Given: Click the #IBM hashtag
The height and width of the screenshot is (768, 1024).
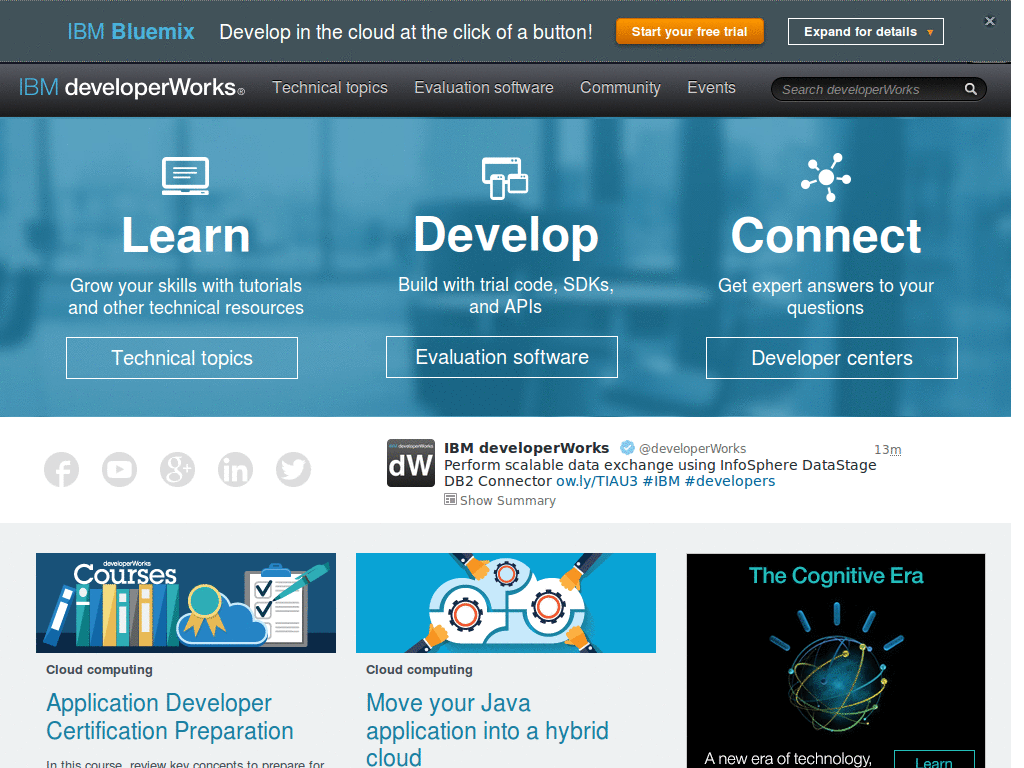Looking at the screenshot, I should (661, 481).
